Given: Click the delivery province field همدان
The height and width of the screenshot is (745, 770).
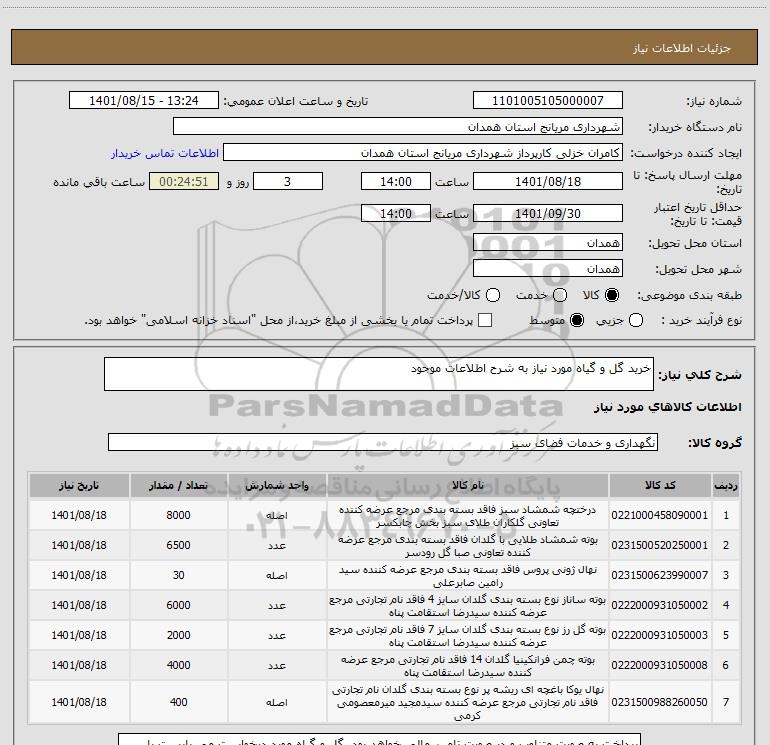Looking at the screenshot, I should (548, 242).
